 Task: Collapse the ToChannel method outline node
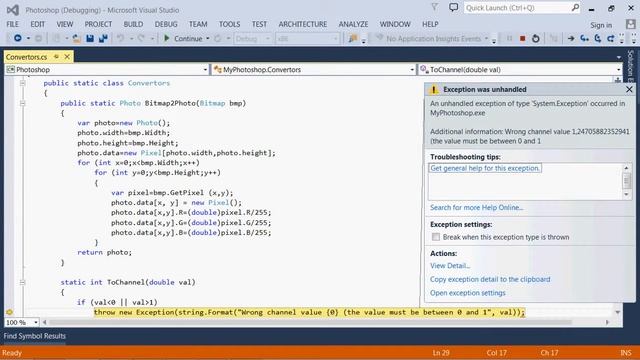[23, 282]
